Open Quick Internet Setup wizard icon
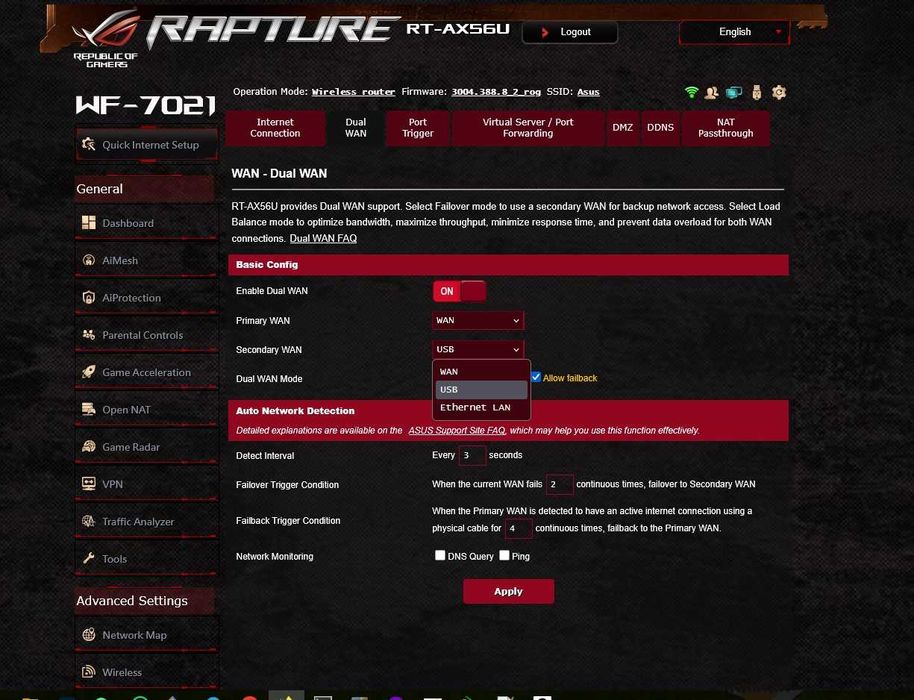The height and width of the screenshot is (700, 914). (x=89, y=144)
